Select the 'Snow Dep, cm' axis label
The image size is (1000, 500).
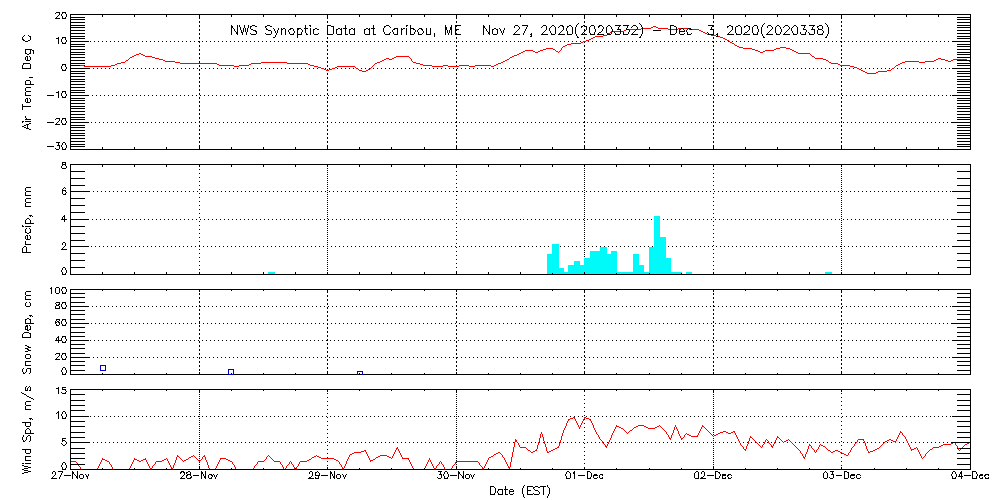coord(28,332)
